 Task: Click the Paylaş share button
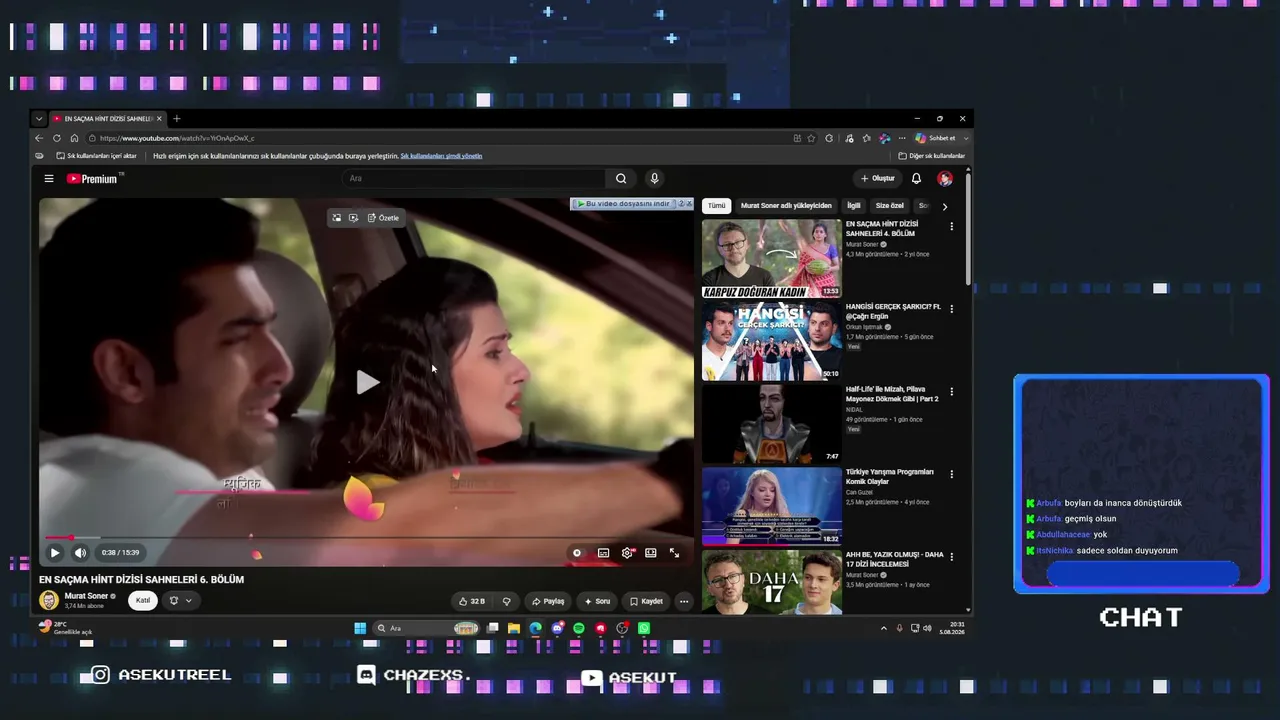548,601
